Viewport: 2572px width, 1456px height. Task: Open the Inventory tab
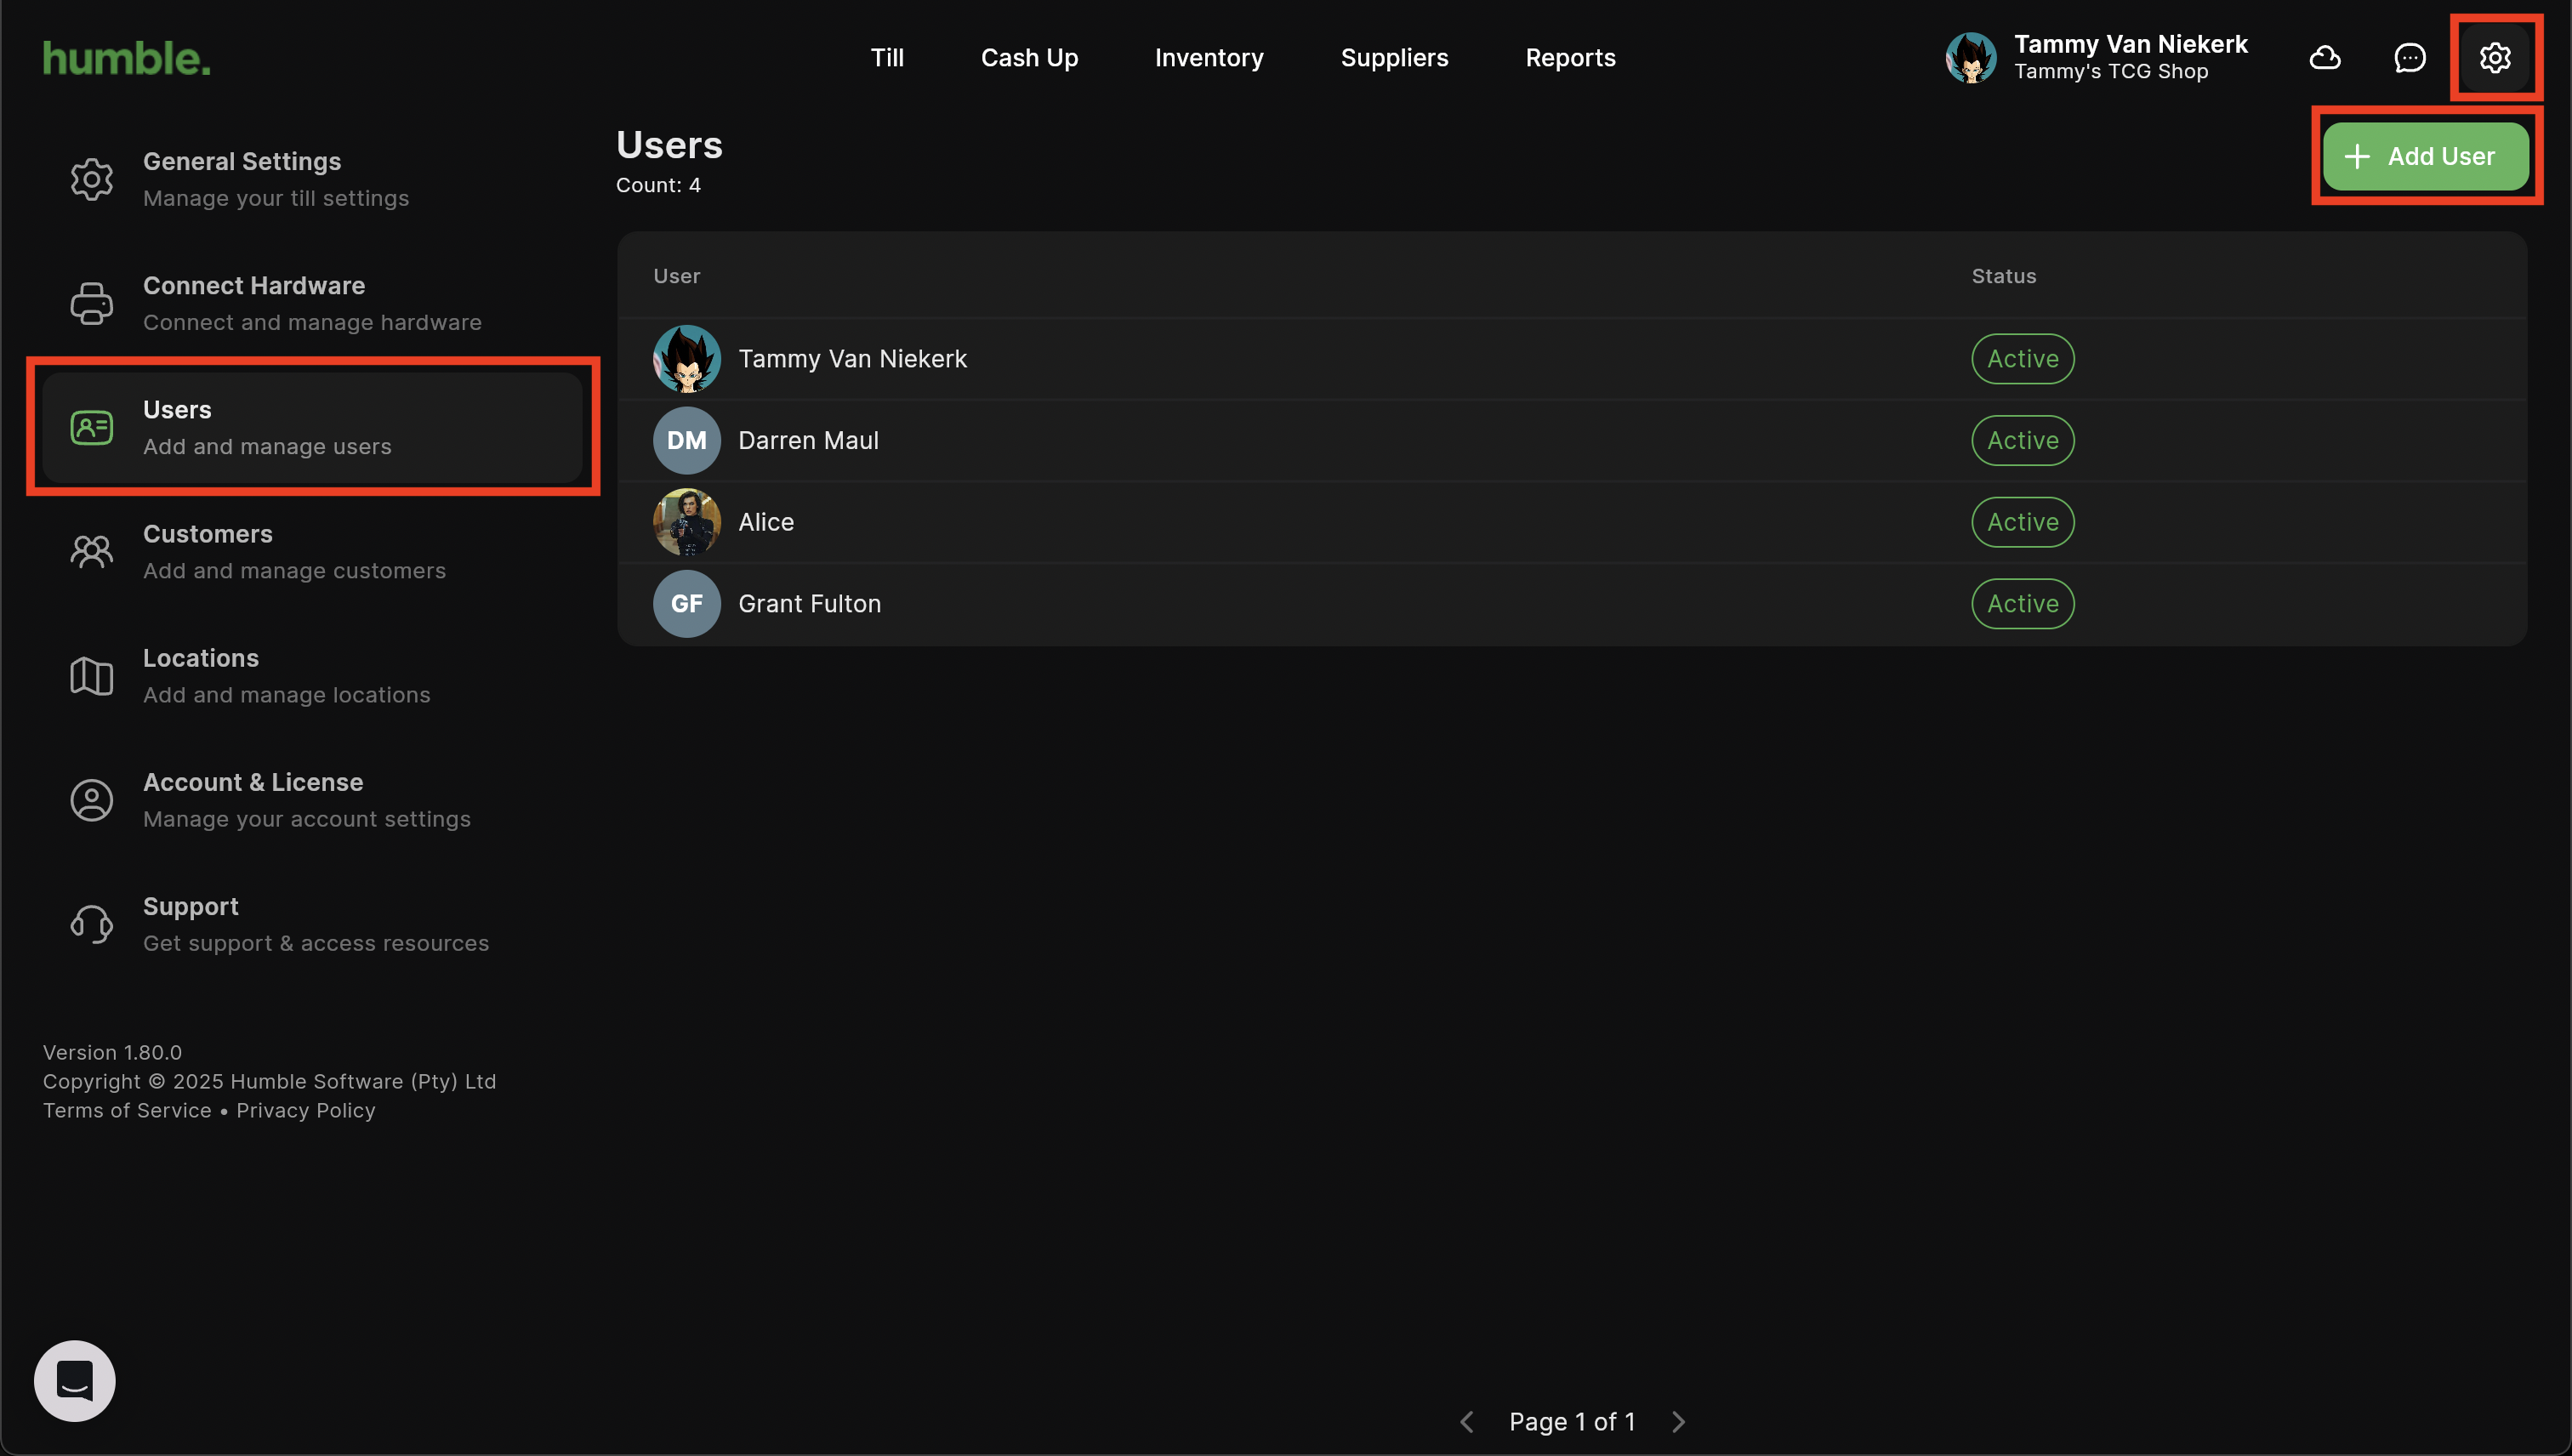coord(1208,58)
